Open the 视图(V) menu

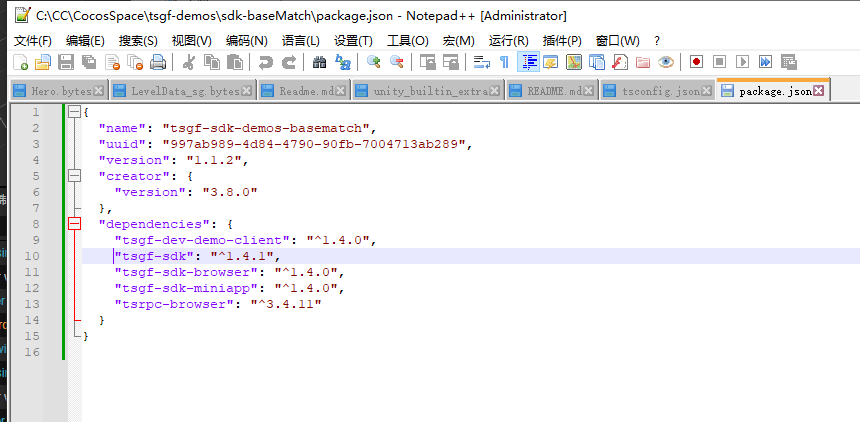pos(191,41)
